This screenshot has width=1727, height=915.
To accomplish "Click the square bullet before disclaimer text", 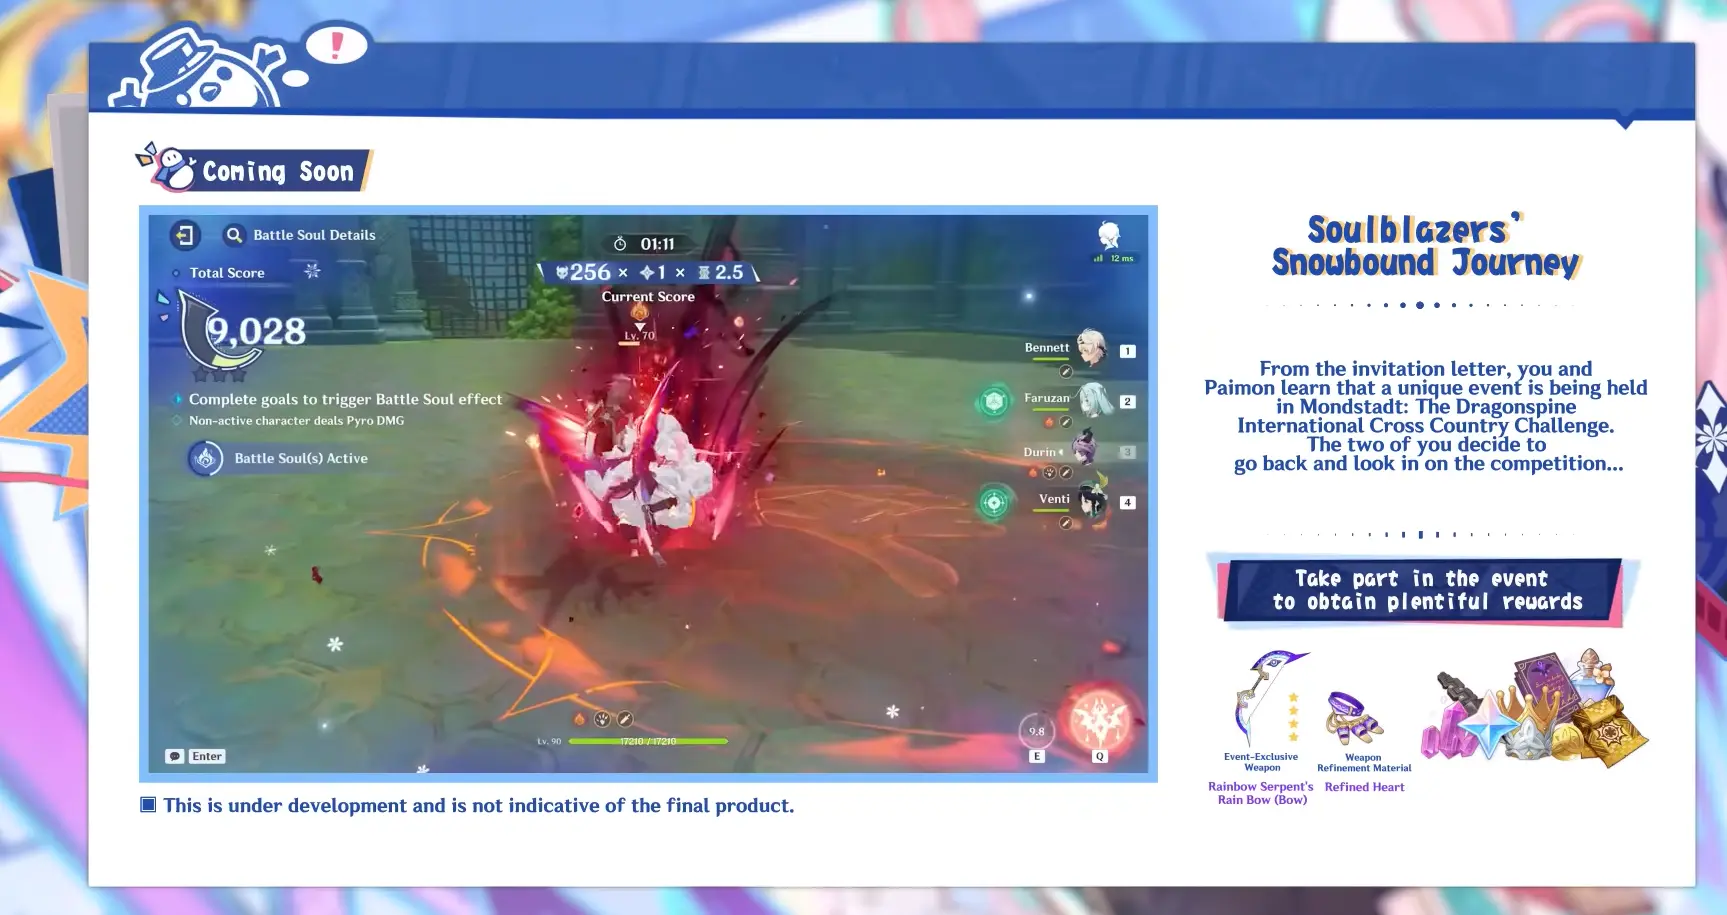I will [x=148, y=805].
